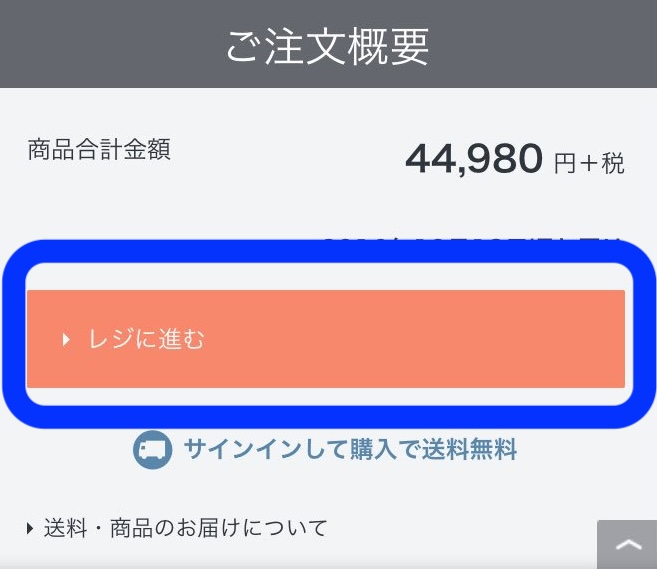This screenshot has height=569, width=657.
Task: Select the 44,980 total price amount
Action: click(x=474, y=158)
